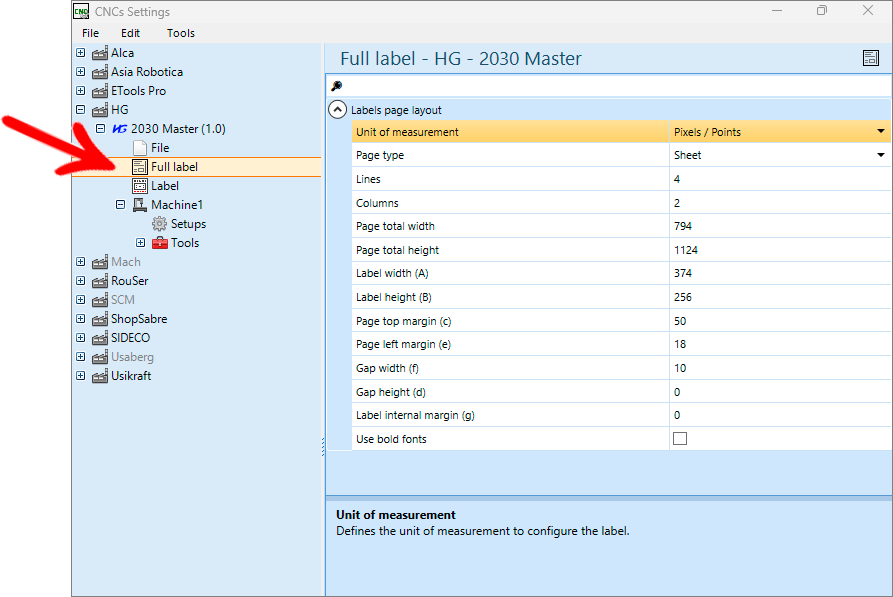Select the ShopSabre manufacturer

pyautogui.click(x=139, y=319)
